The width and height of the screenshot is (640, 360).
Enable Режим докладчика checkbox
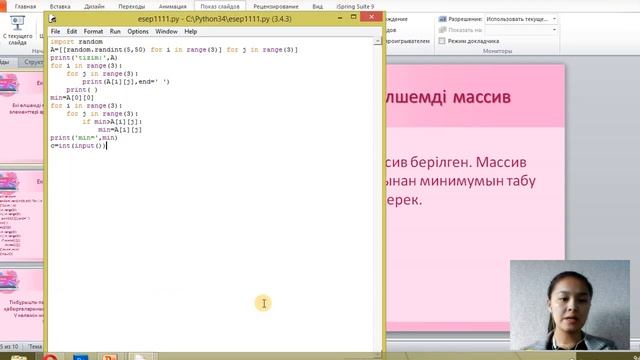click(442, 41)
